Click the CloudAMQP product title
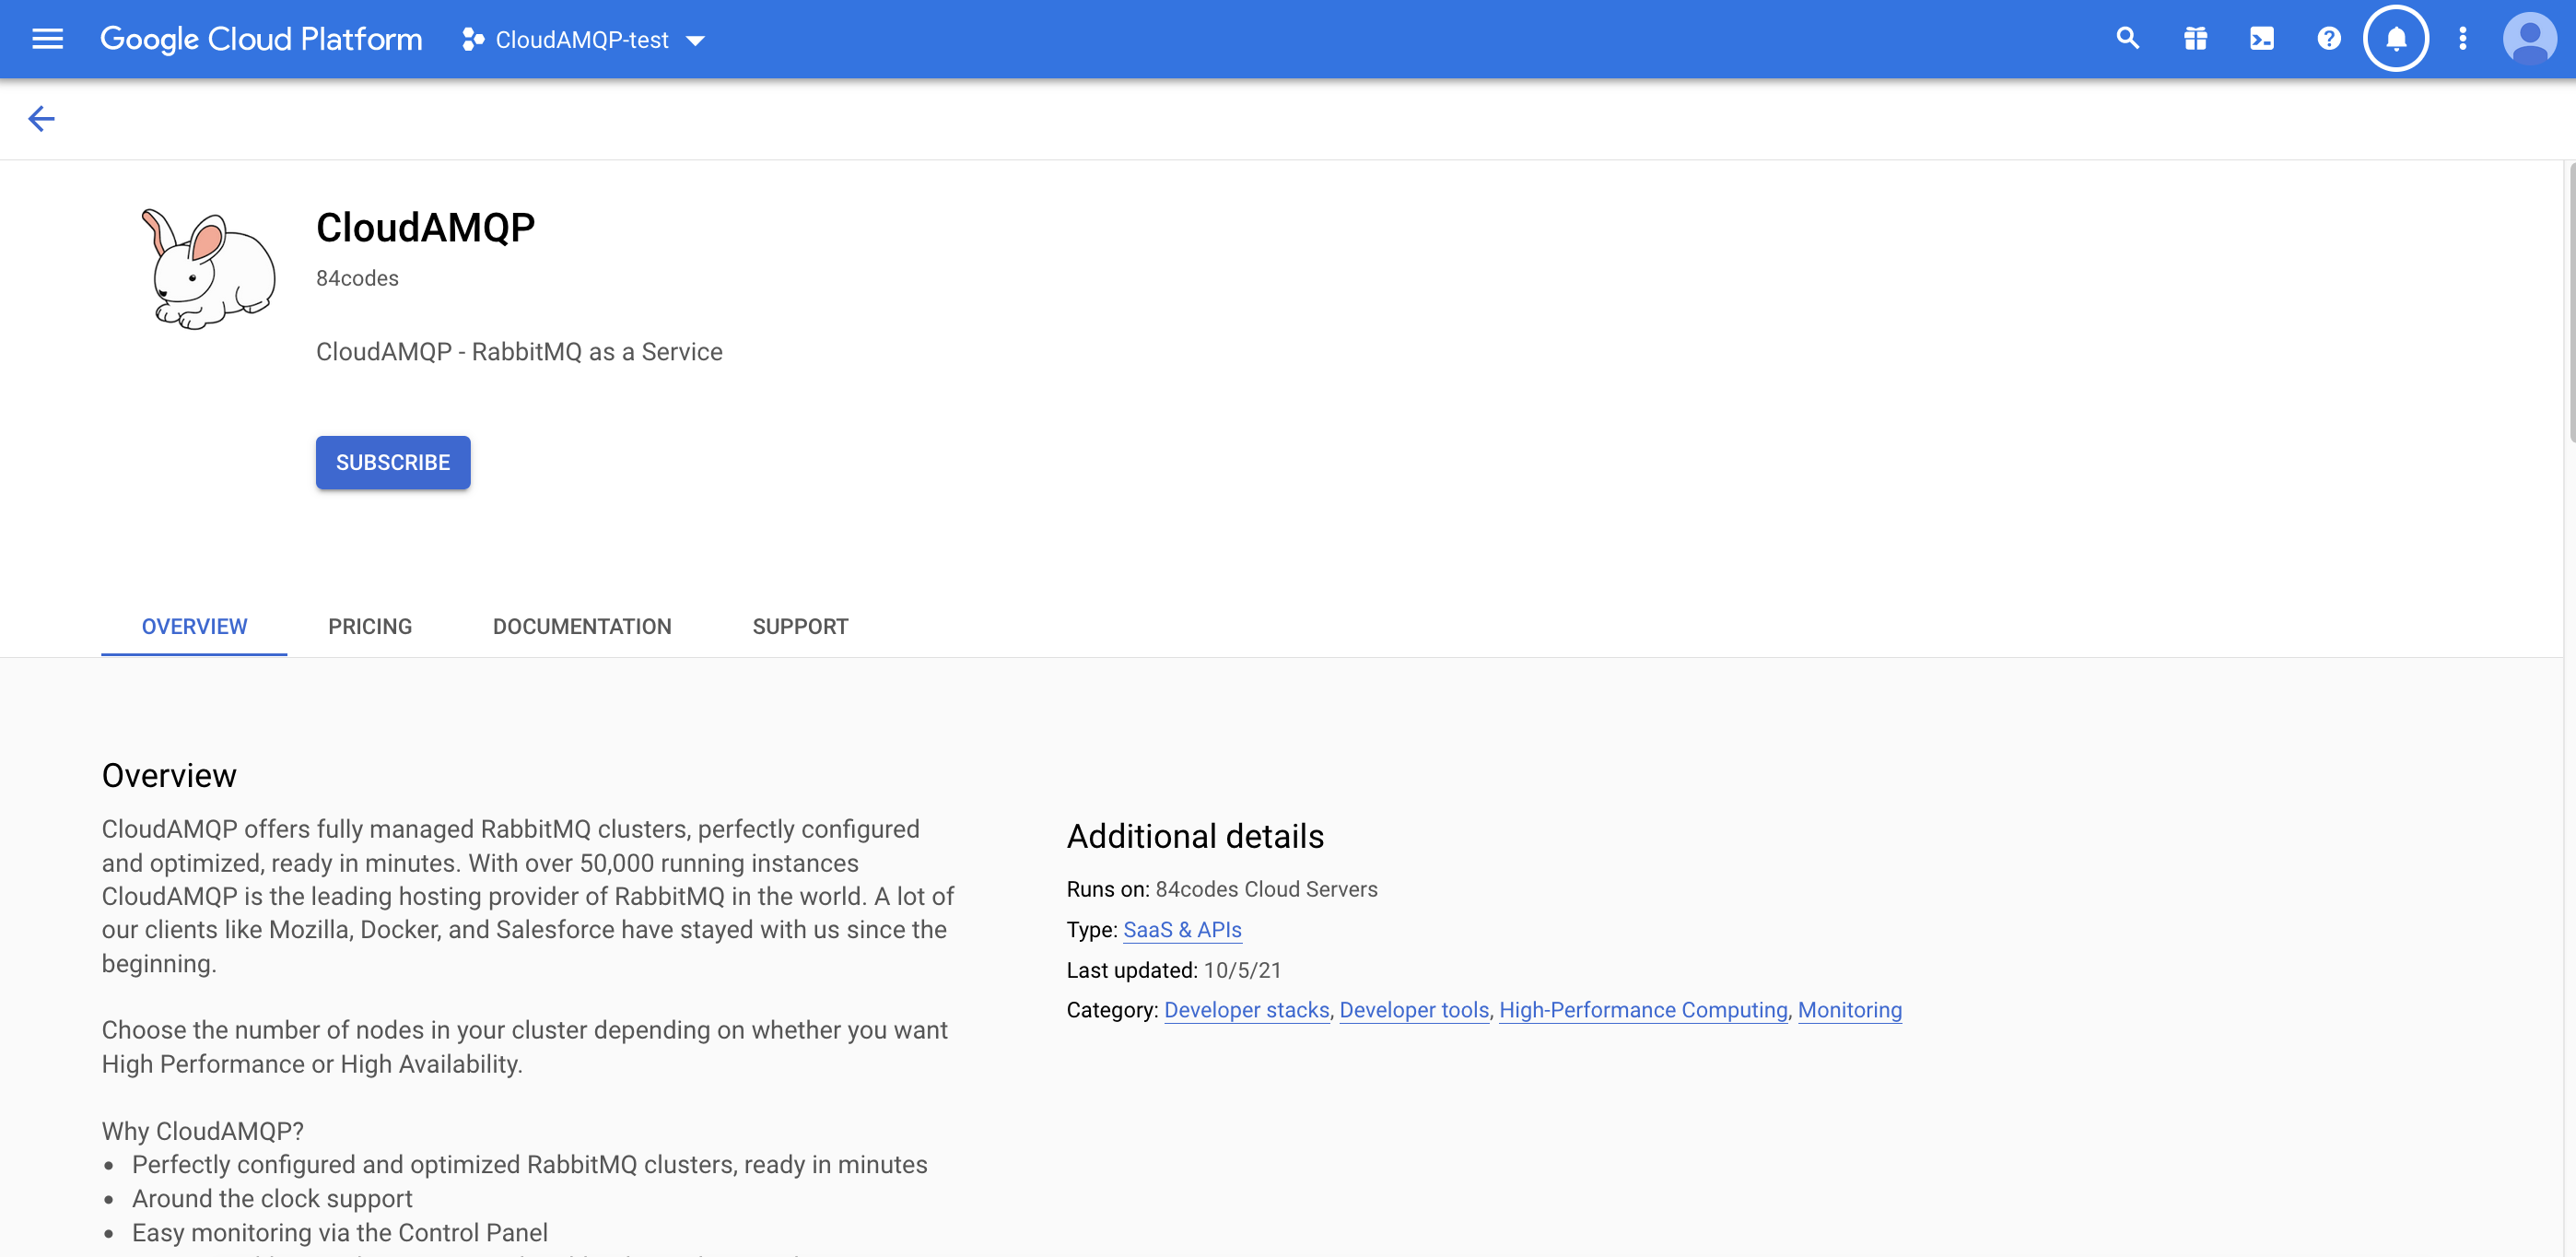Viewport: 2576px width, 1257px height. coord(425,228)
